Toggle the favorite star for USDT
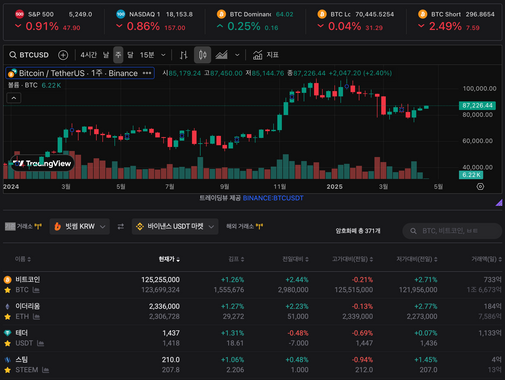505x380 pixels. click(x=7, y=343)
